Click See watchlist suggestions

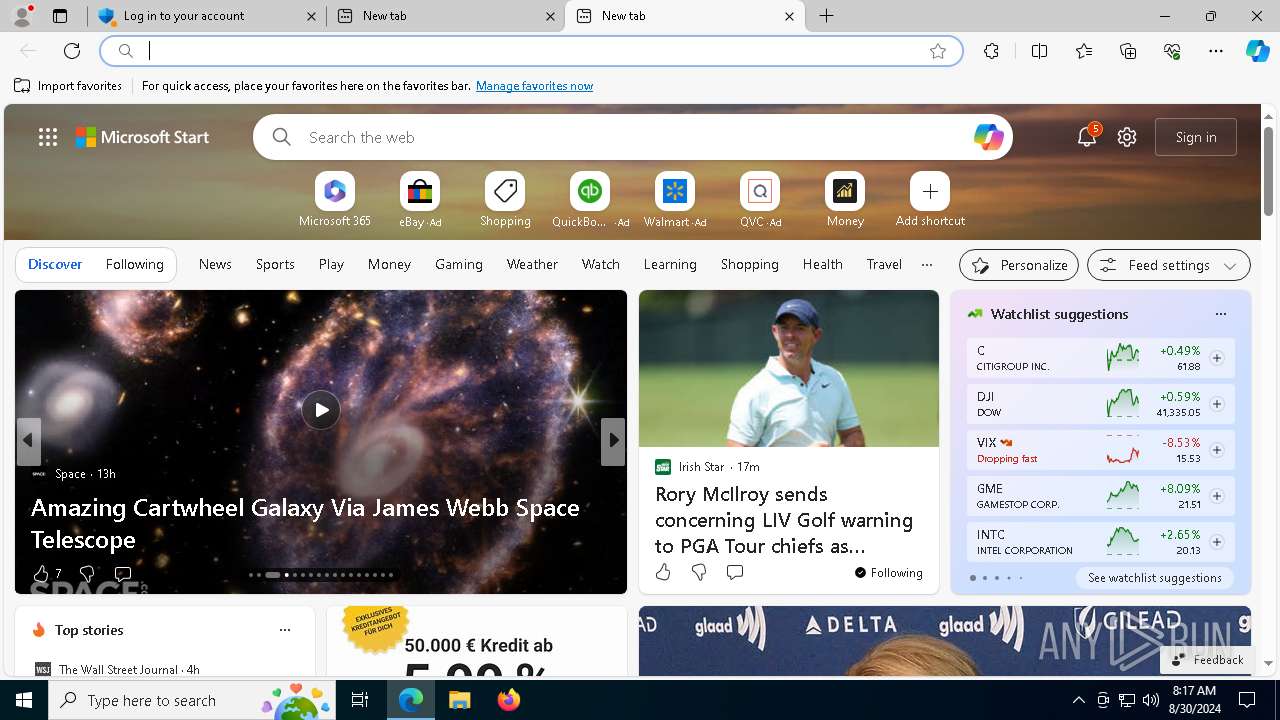(x=1155, y=578)
